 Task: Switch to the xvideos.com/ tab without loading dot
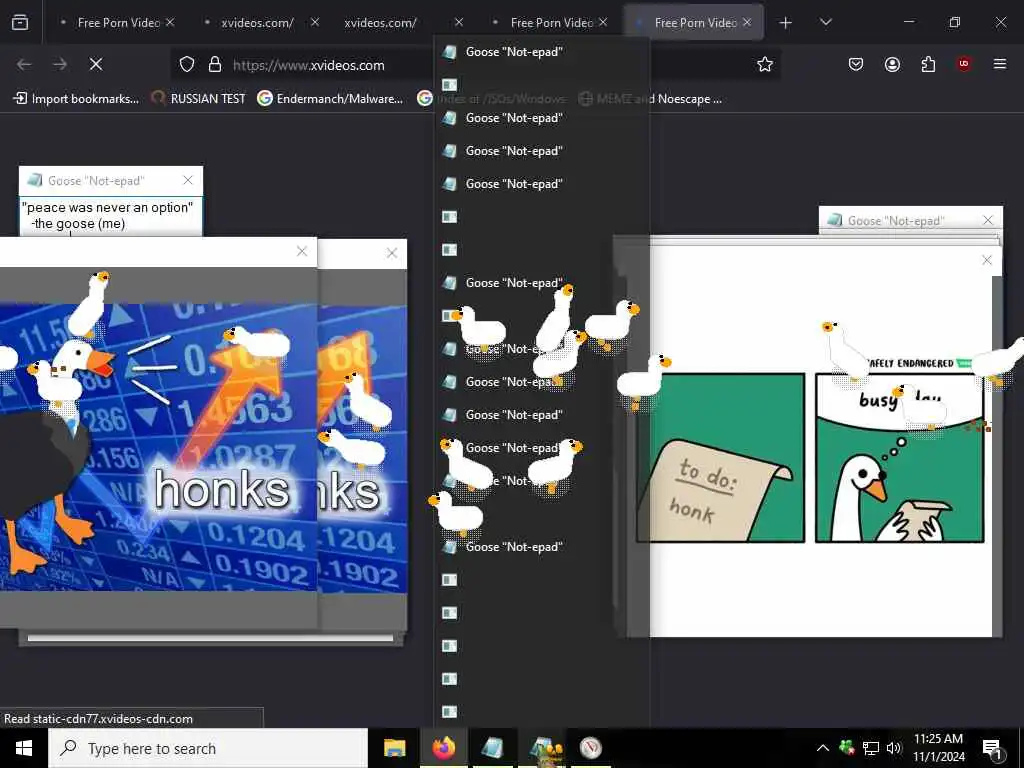click(381, 23)
